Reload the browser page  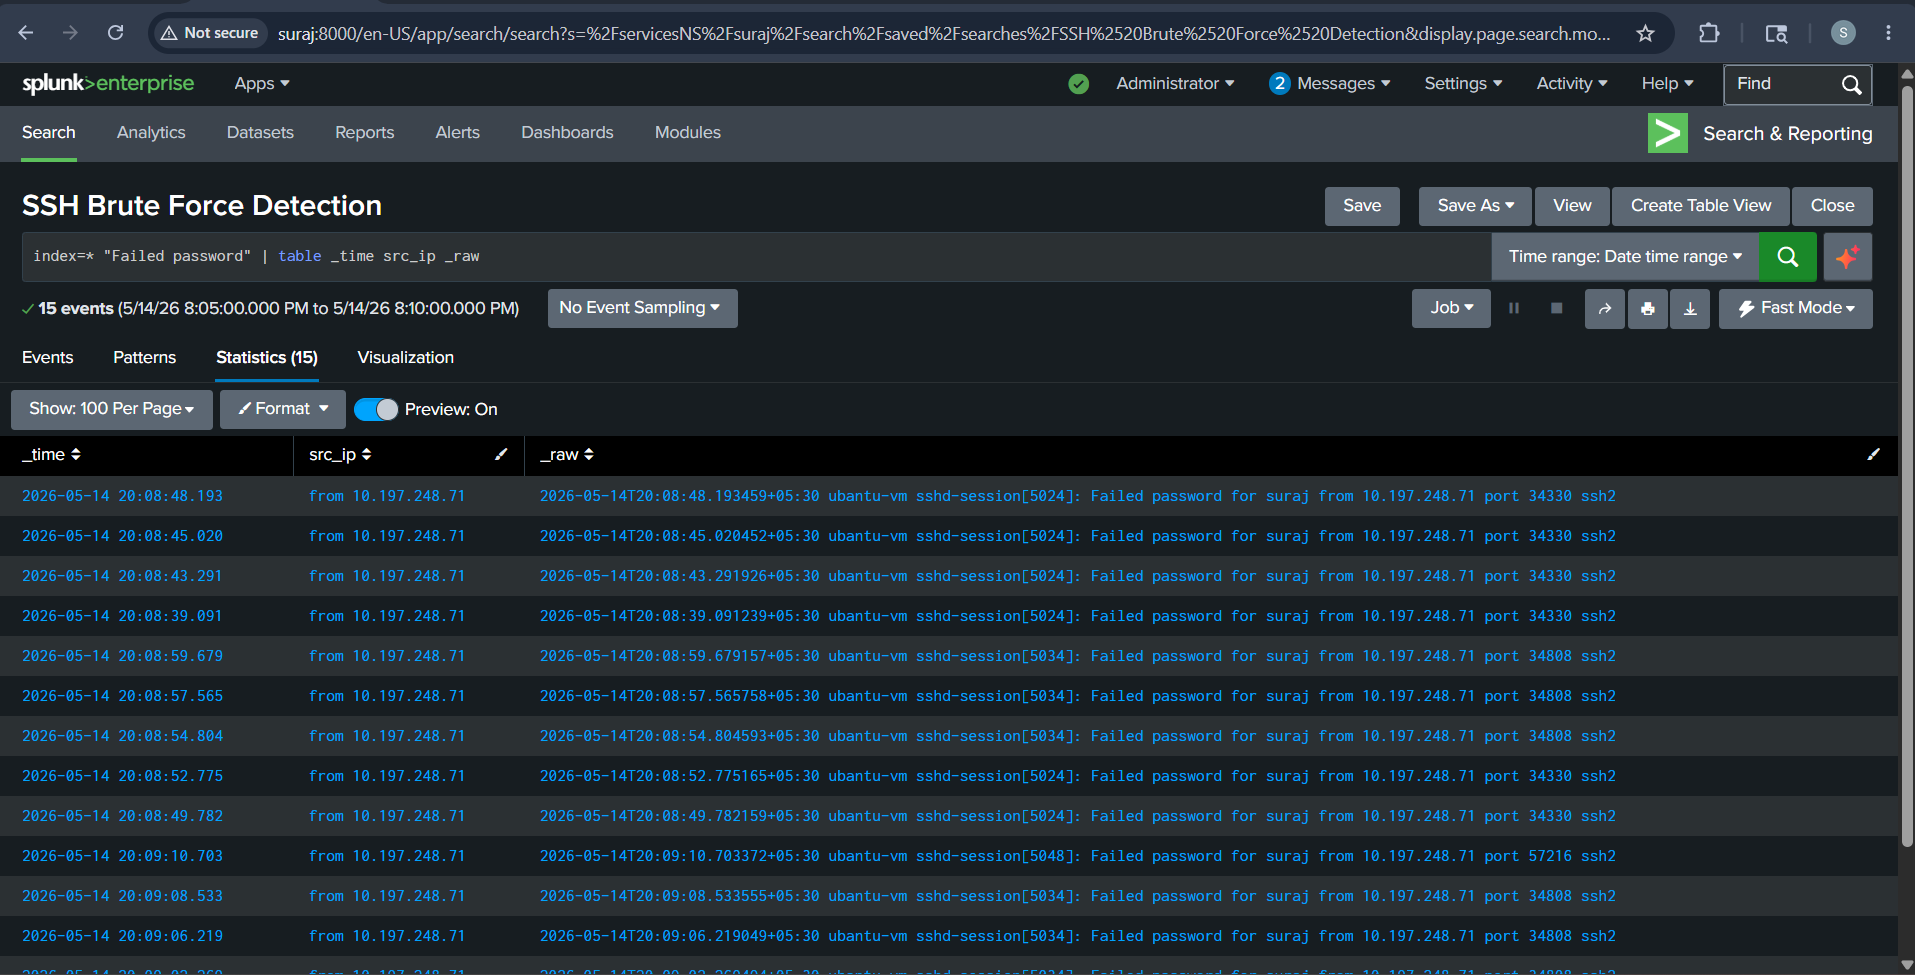[x=116, y=33]
